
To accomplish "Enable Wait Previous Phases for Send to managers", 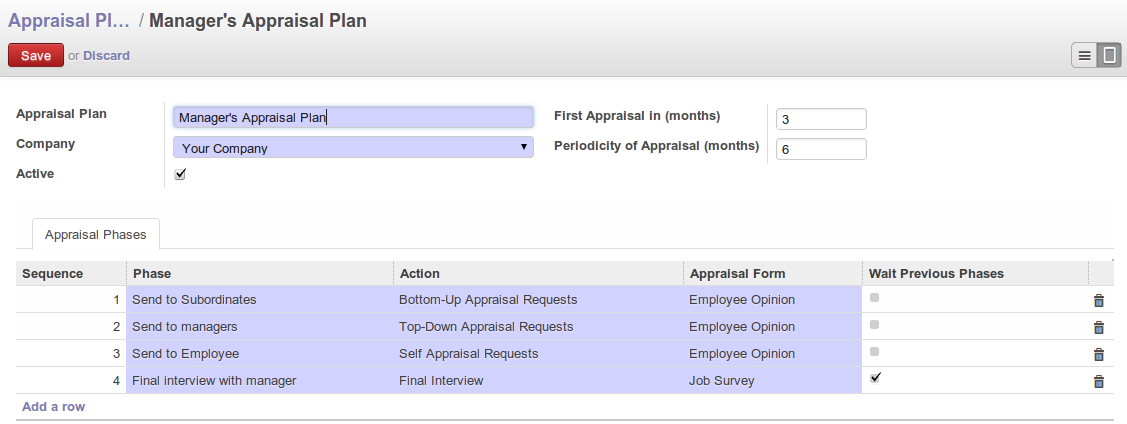I will point(876,325).
